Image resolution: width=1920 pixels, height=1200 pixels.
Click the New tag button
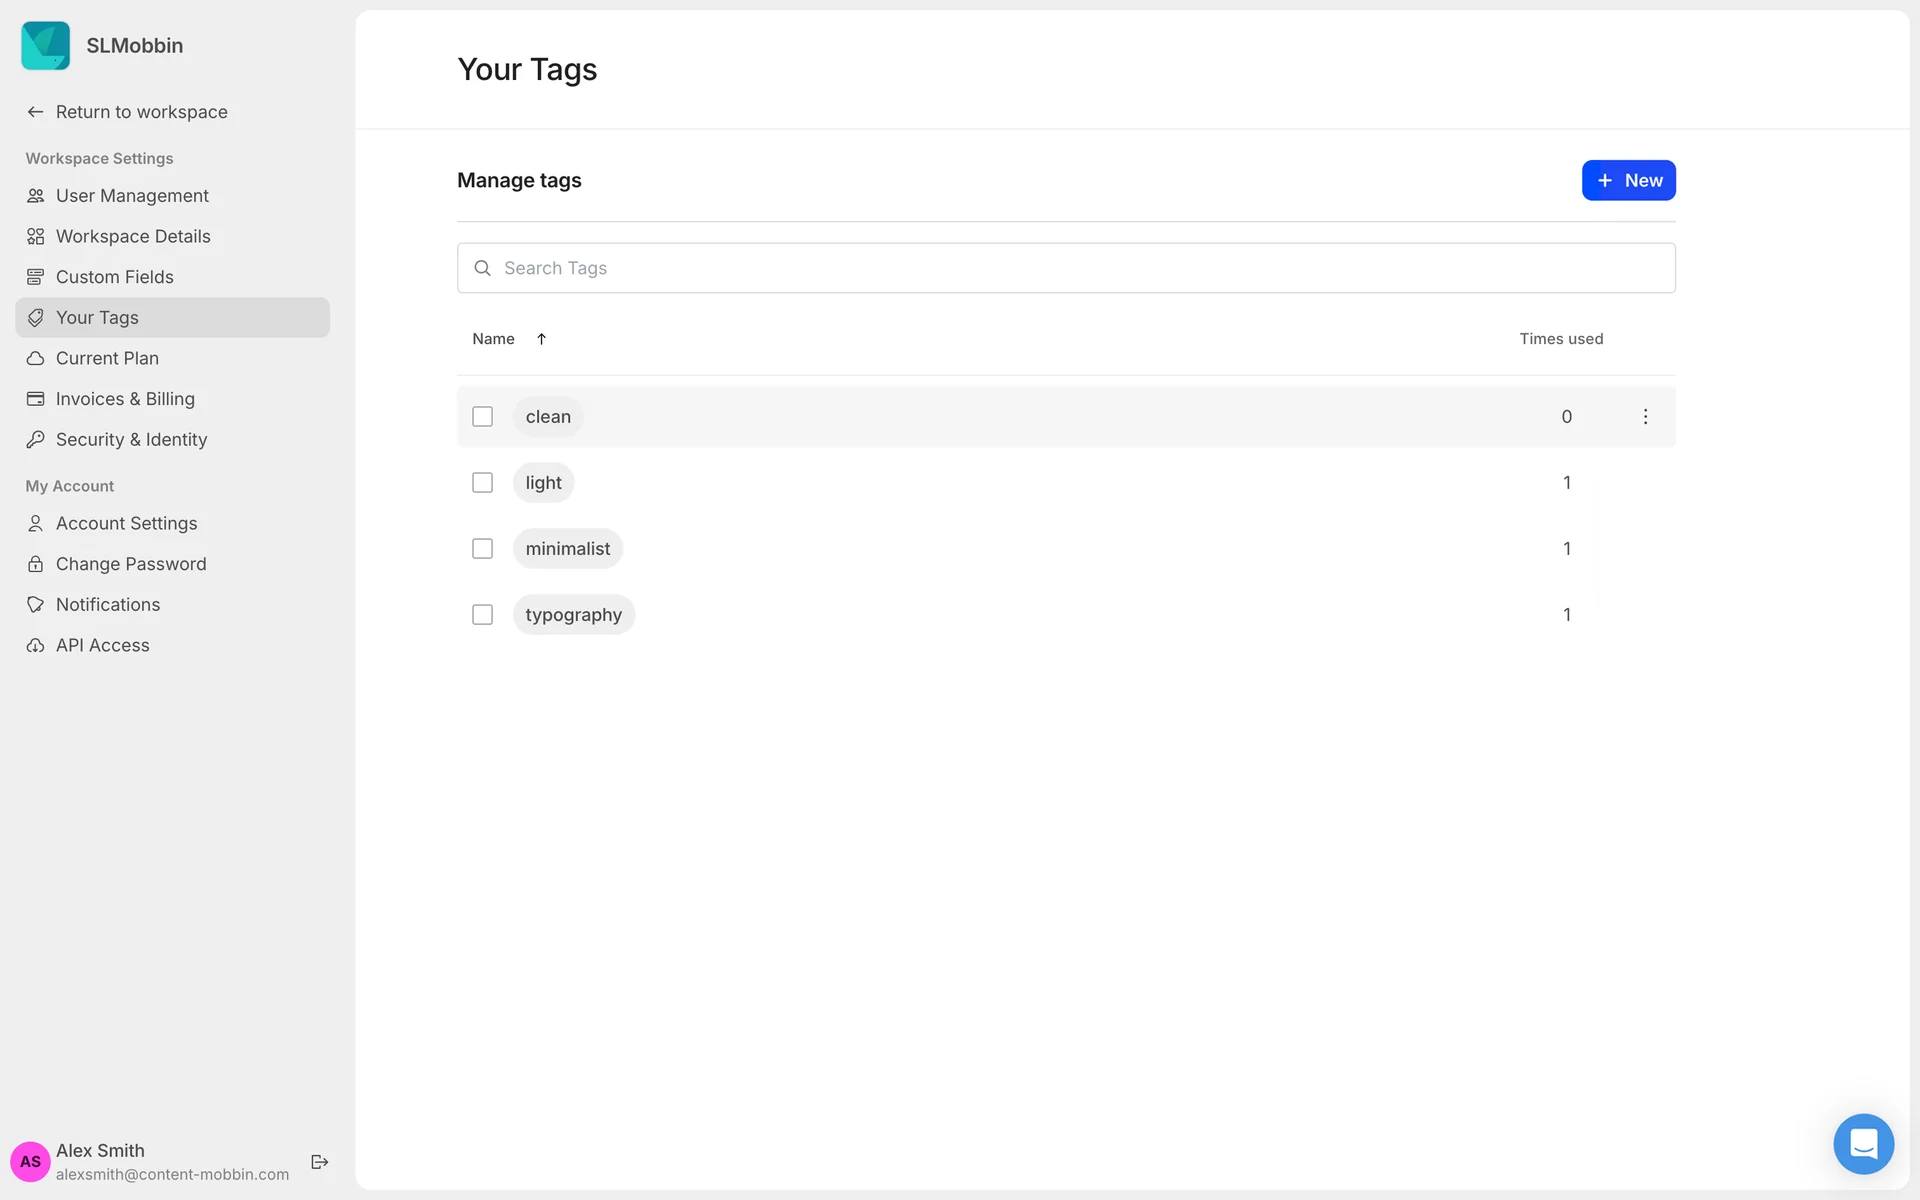1628,181
